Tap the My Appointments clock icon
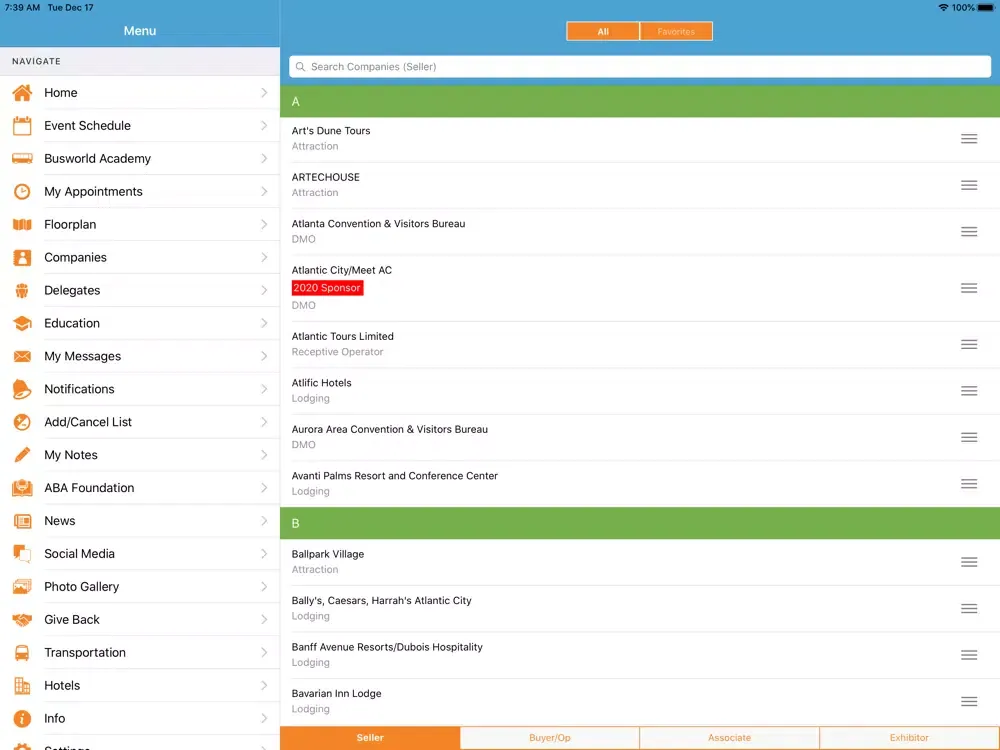This screenshot has height=750, width=1000. tap(22, 191)
